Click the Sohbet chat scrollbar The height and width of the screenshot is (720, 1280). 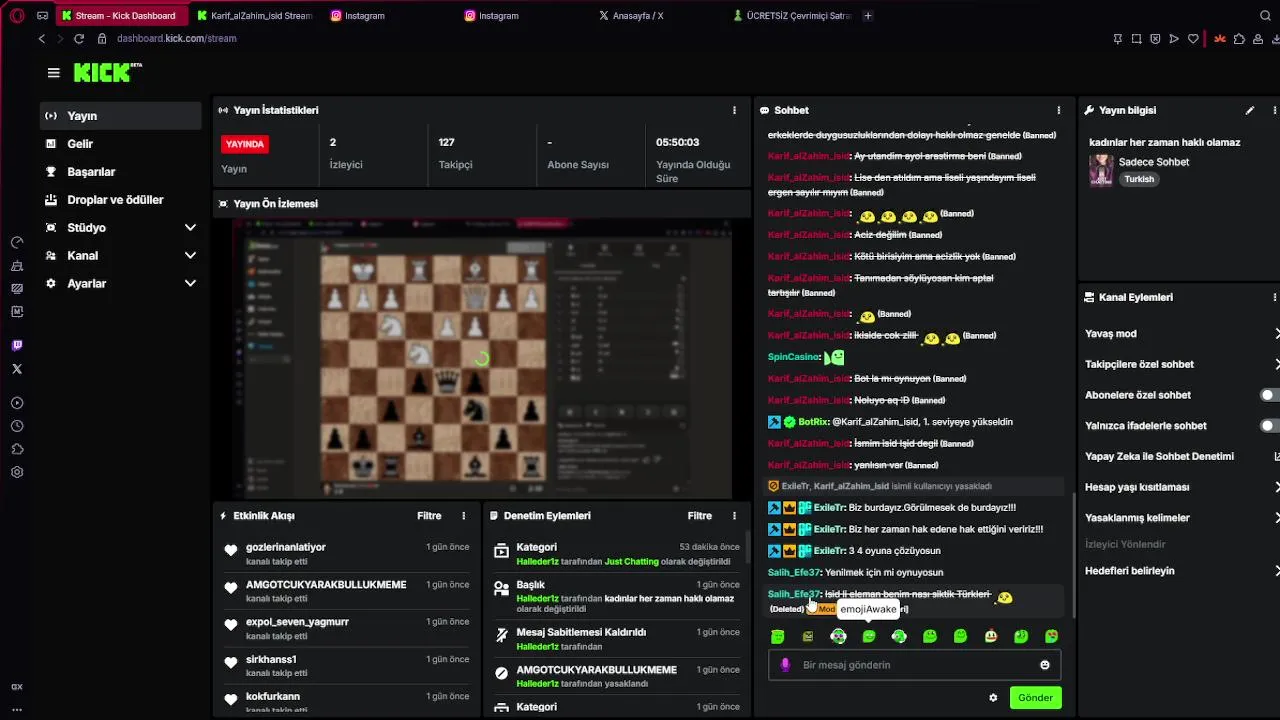pos(1073,555)
